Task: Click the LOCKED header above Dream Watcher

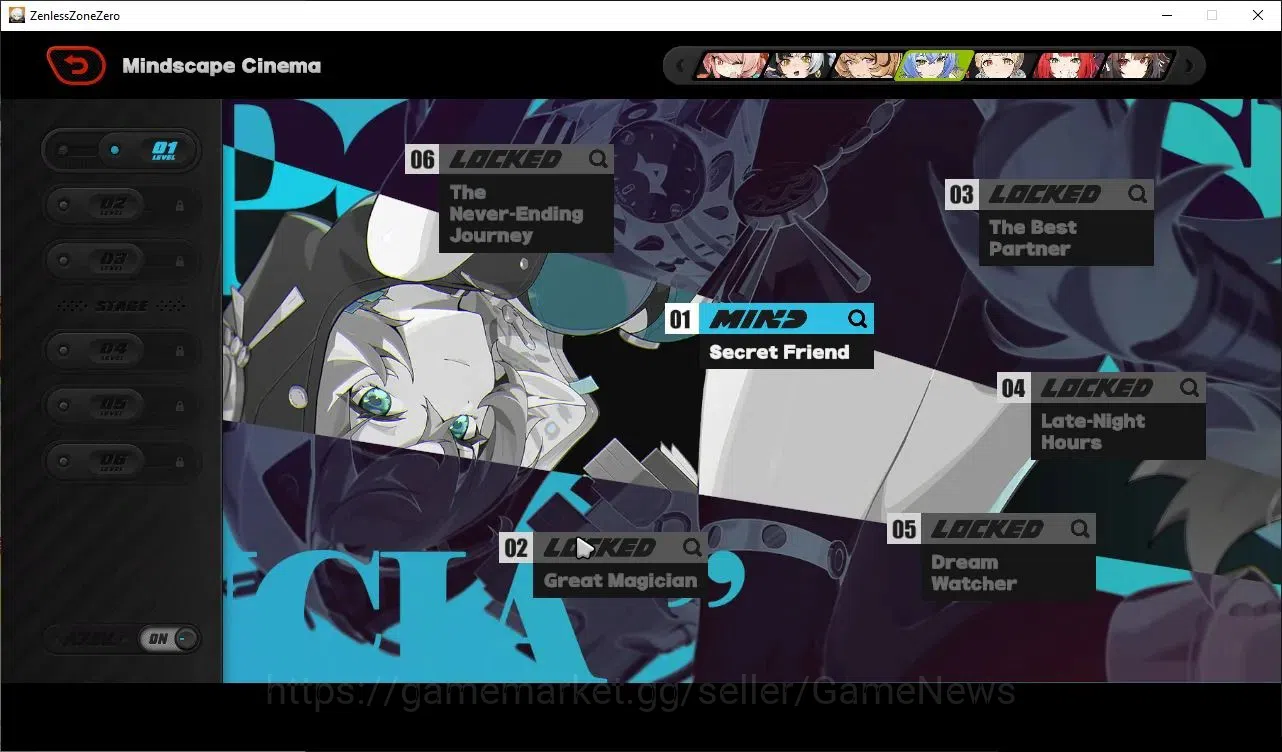Action: click(x=1008, y=528)
